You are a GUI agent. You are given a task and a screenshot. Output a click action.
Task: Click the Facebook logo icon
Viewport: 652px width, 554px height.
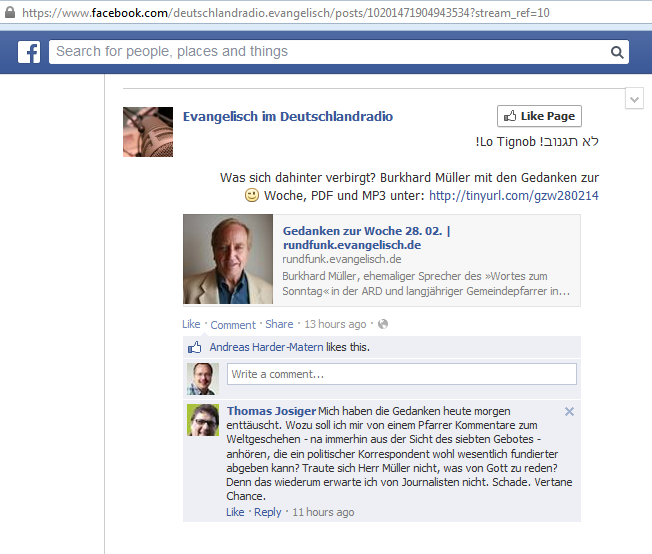pos(29,52)
